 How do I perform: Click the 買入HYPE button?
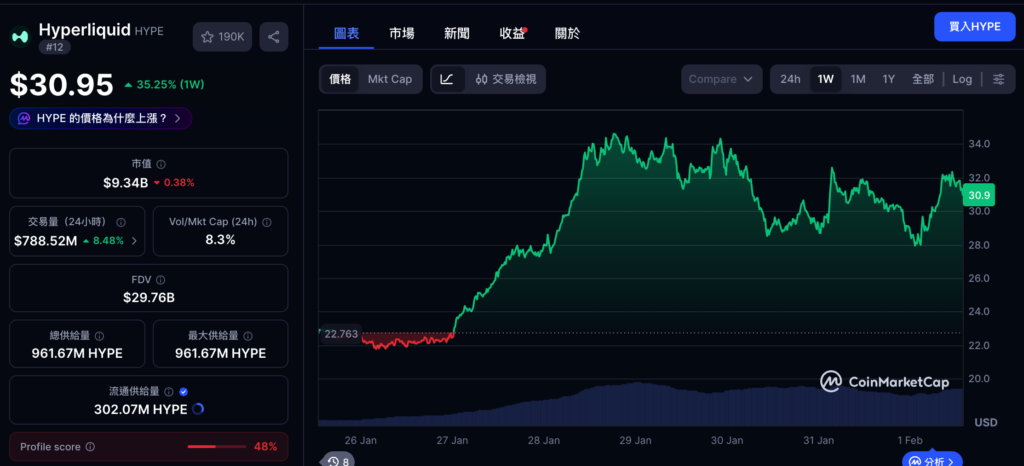[974, 27]
